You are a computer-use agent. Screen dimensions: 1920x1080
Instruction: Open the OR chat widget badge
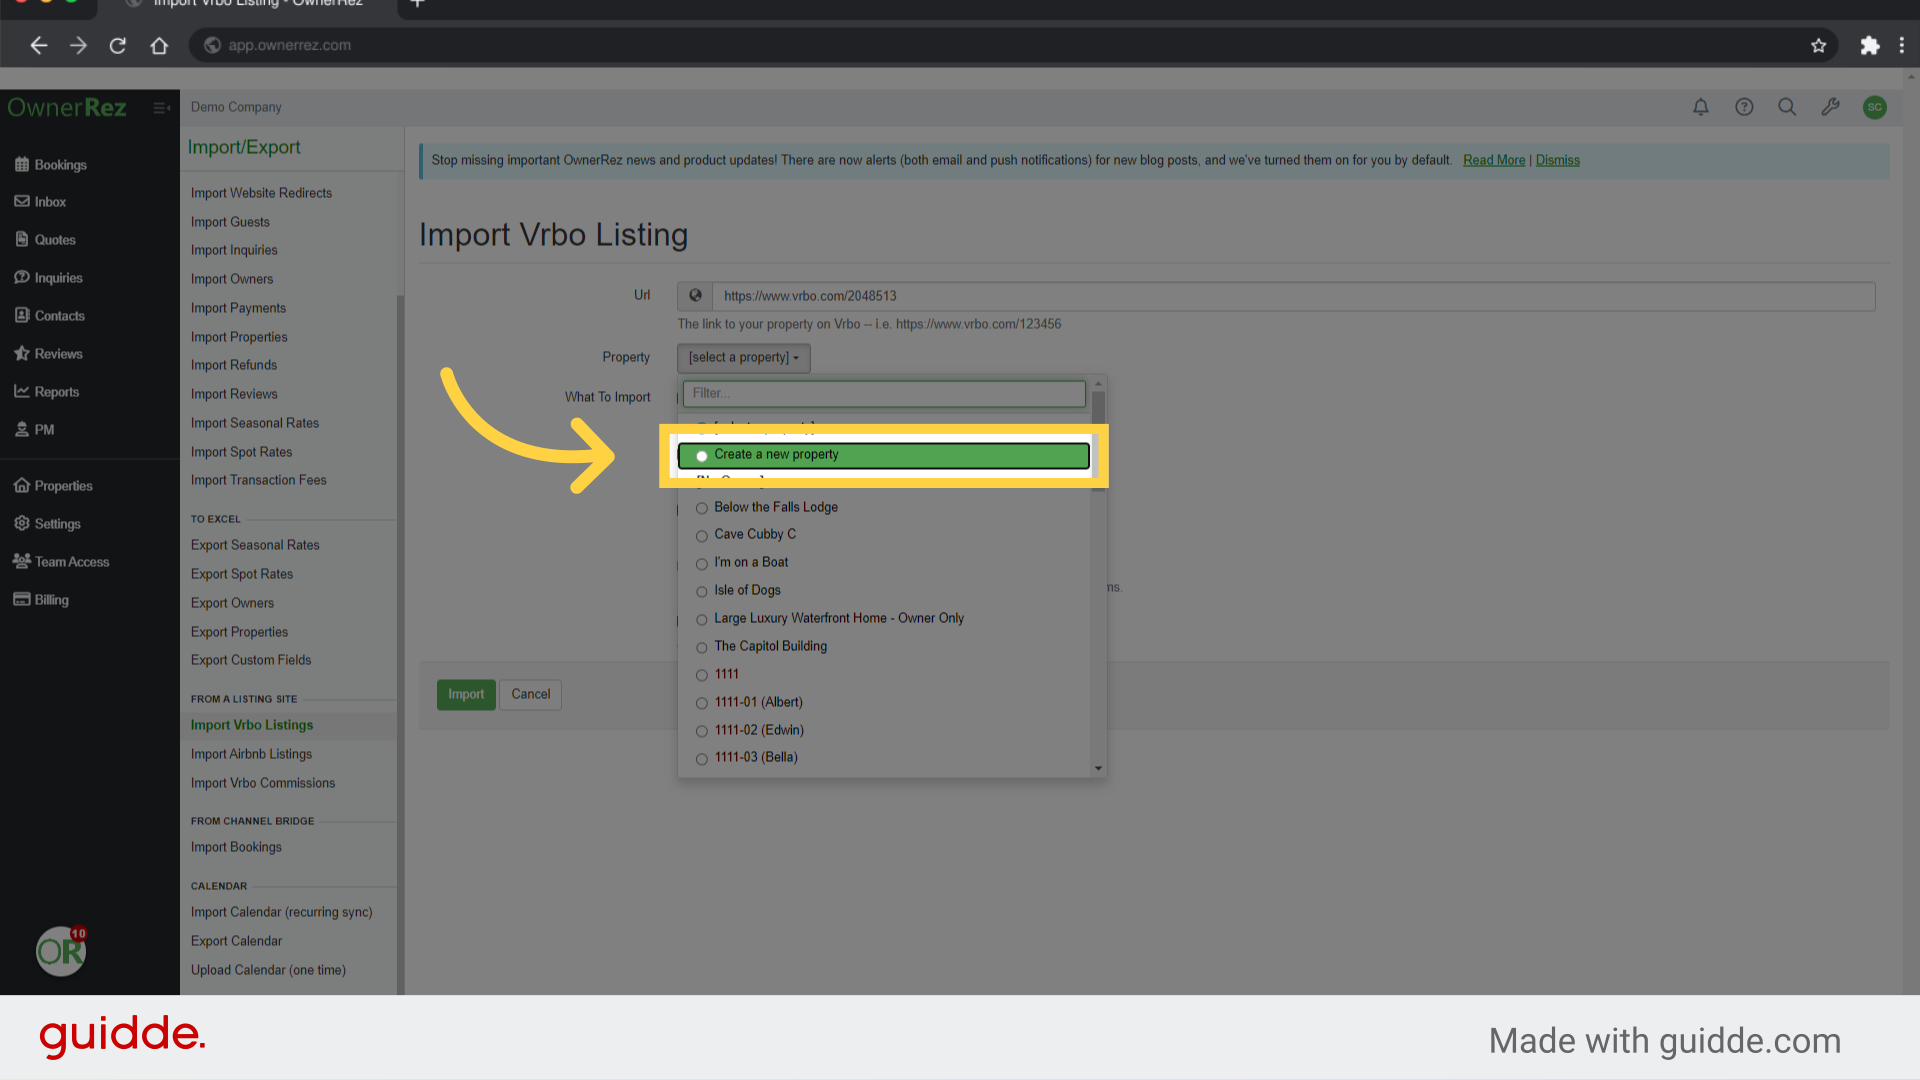[x=61, y=950]
